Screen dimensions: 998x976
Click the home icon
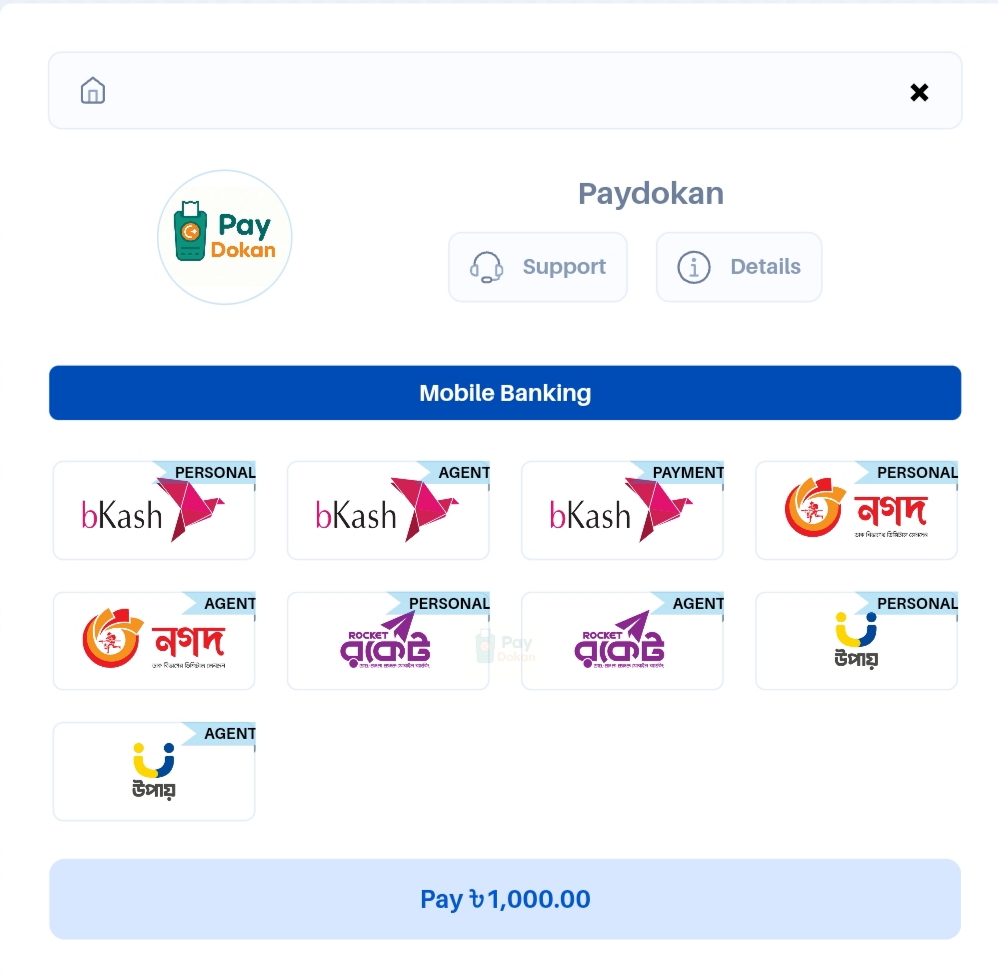93,91
